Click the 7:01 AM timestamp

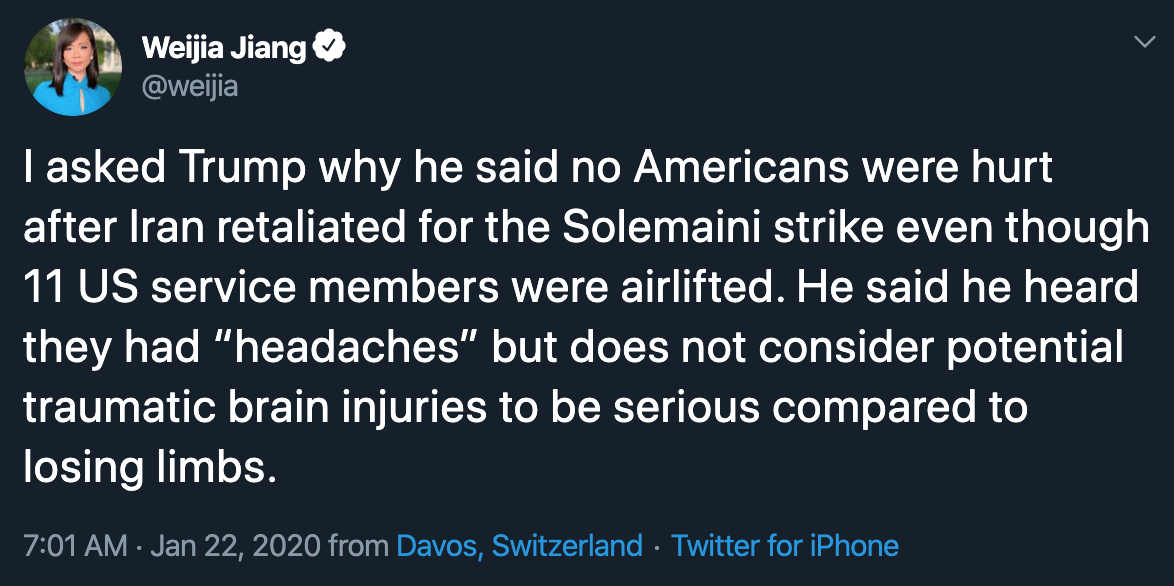tap(75, 546)
